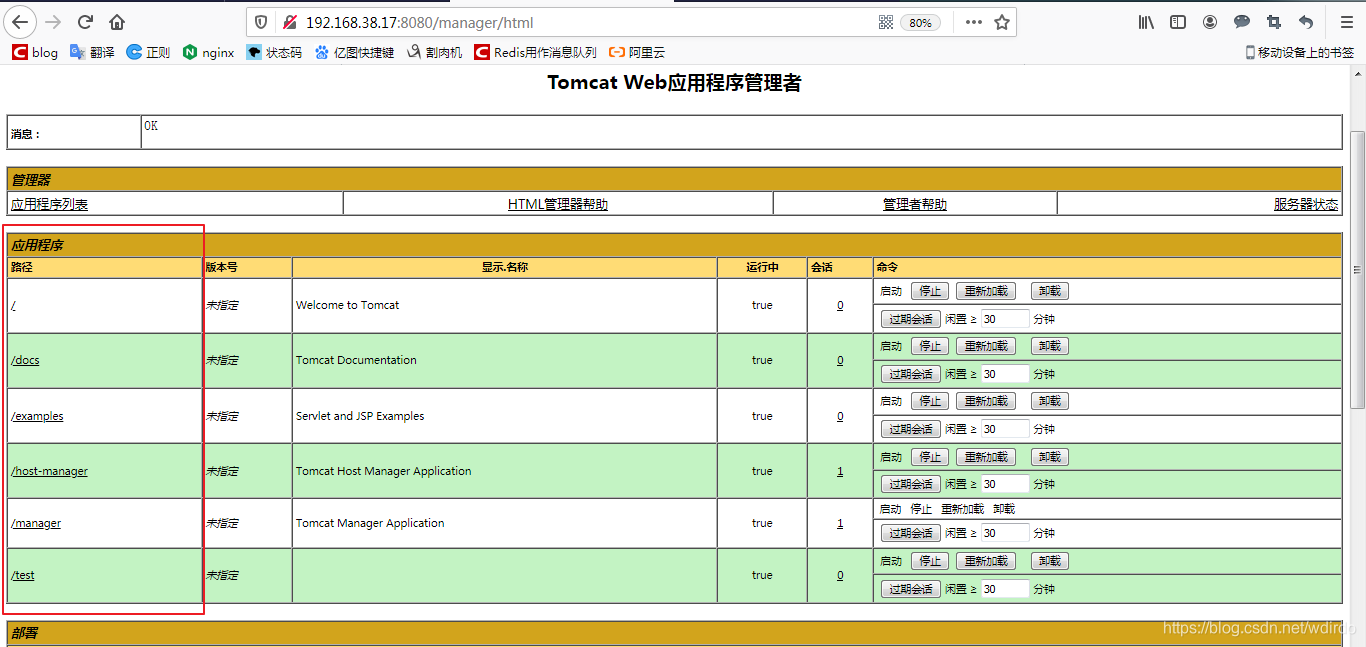This screenshot has width=1366, height=647.
Task: Click the idle minutes field for /examples
Action: [1005, 429]
